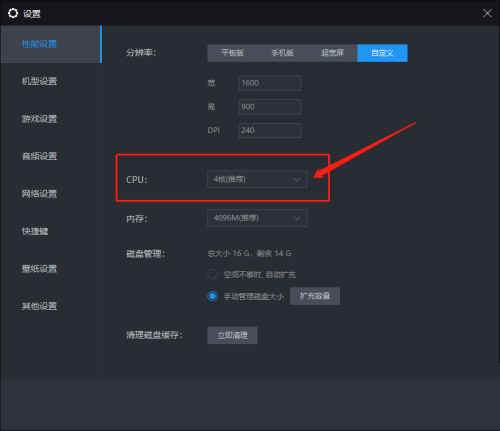Choose the 手机版 phone resolution tab
This screenshot has width=500, height=431.
click(282, 53)
